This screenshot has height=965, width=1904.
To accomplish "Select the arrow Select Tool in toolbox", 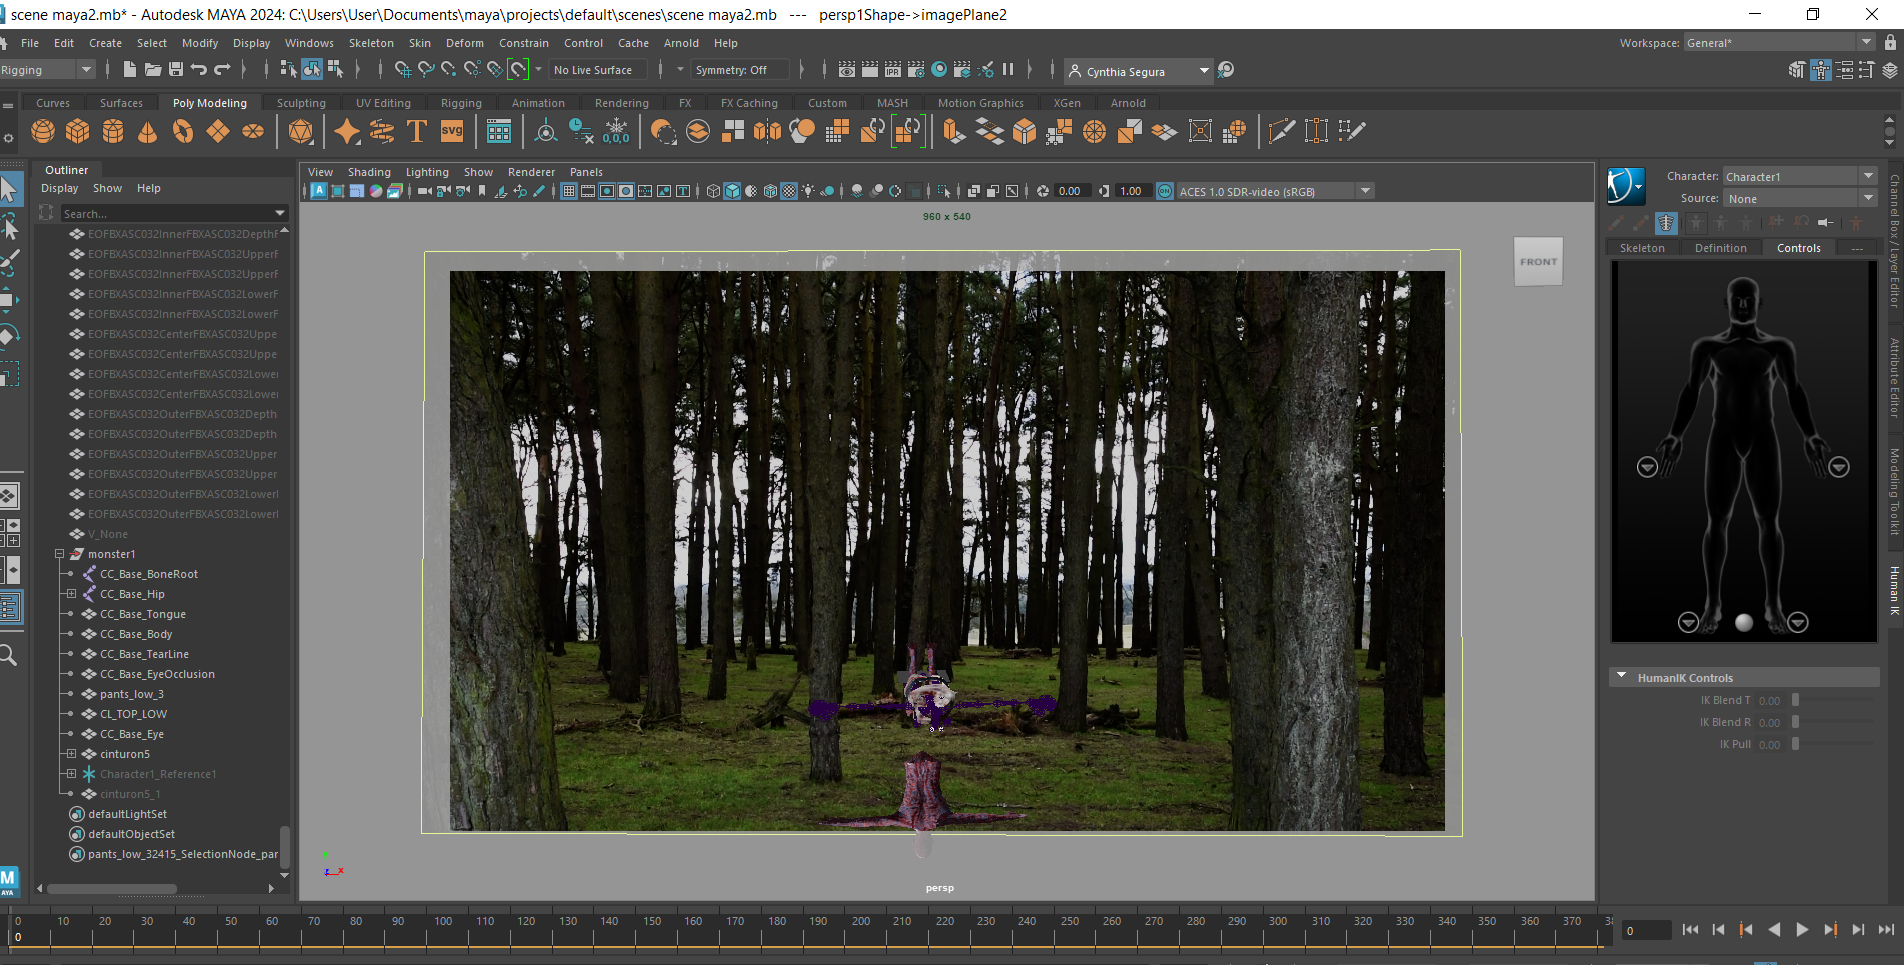I will pyautogui.click(x=9, y=189).
